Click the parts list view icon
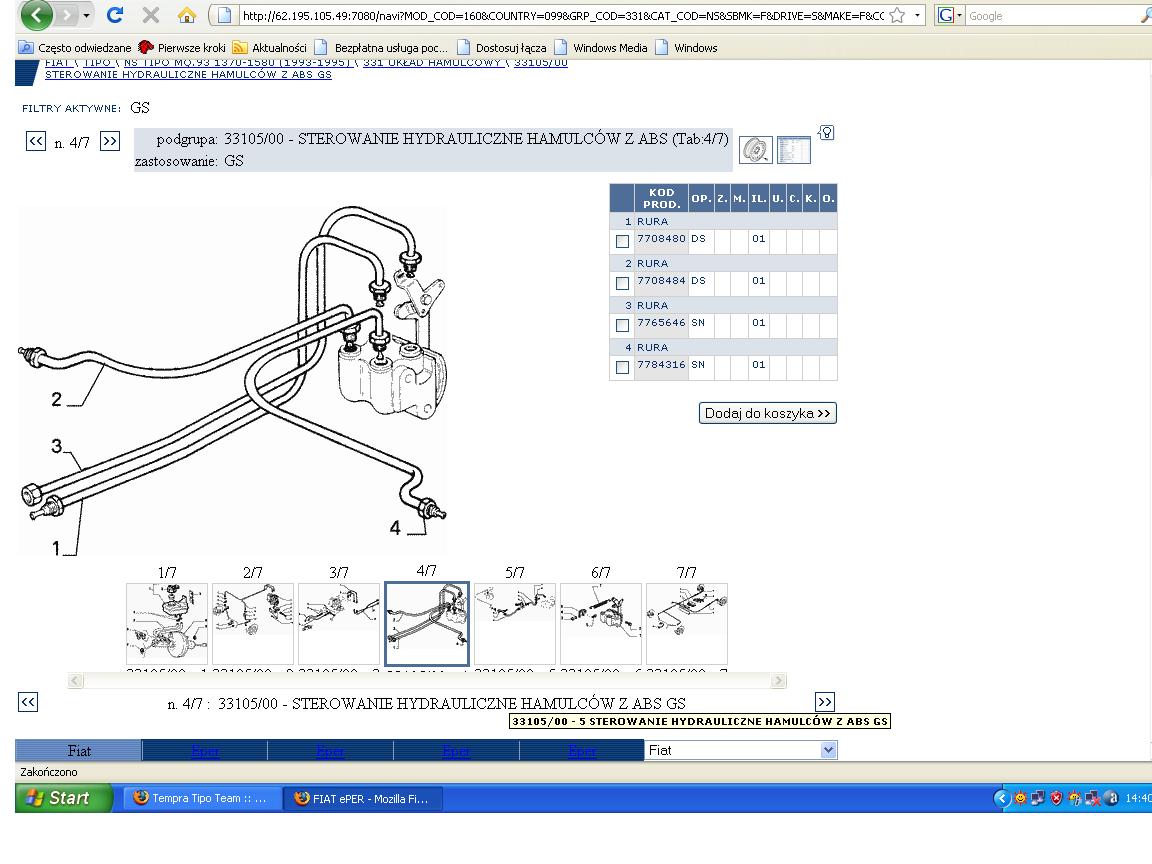 click(793, 150)
